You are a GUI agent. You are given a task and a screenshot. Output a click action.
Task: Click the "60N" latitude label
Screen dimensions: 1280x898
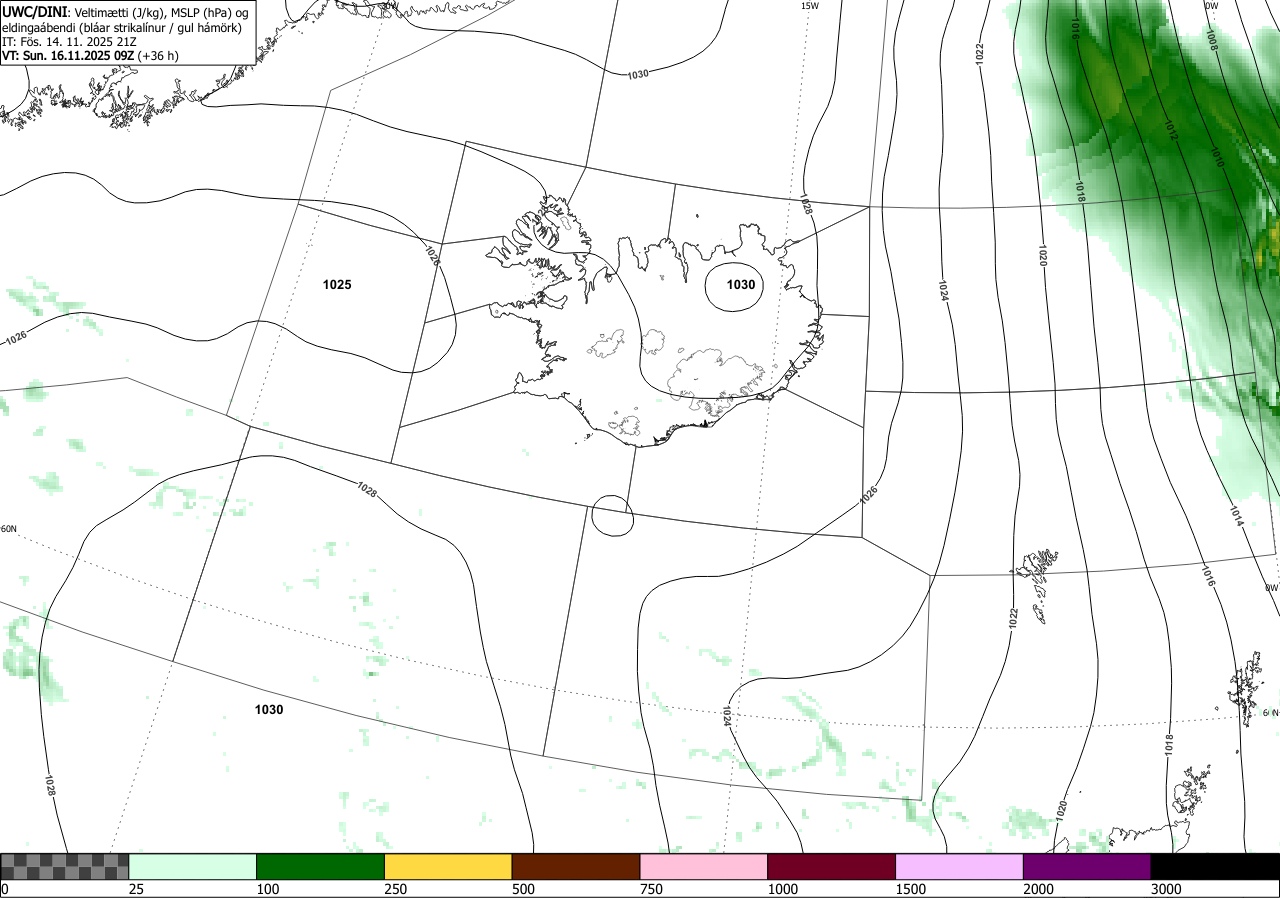(x=9, y=529)
